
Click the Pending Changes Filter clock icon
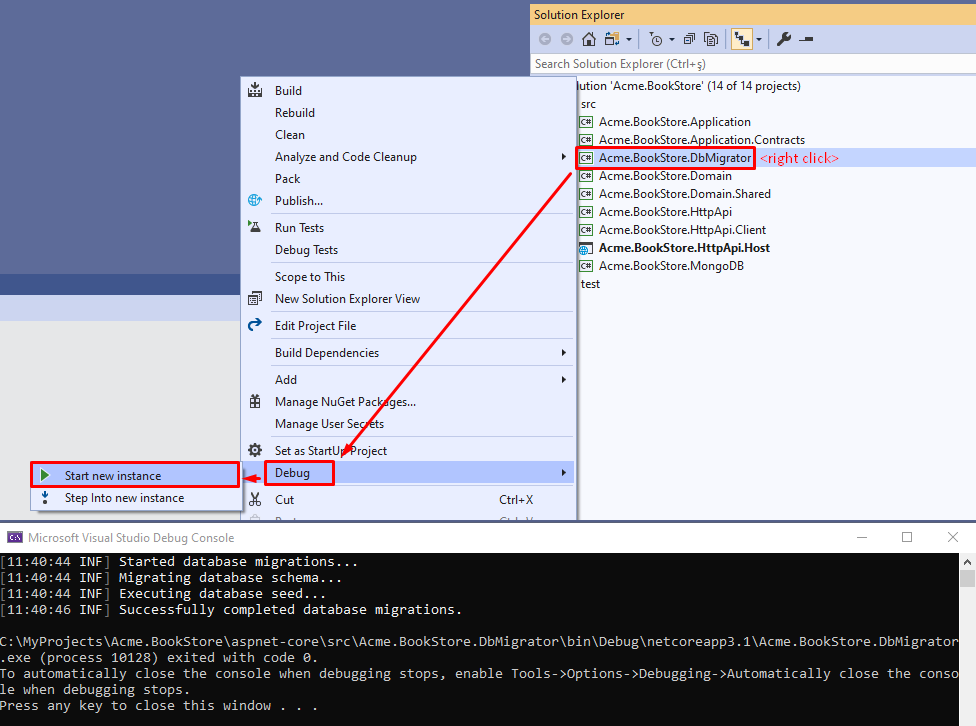[655, 39]
